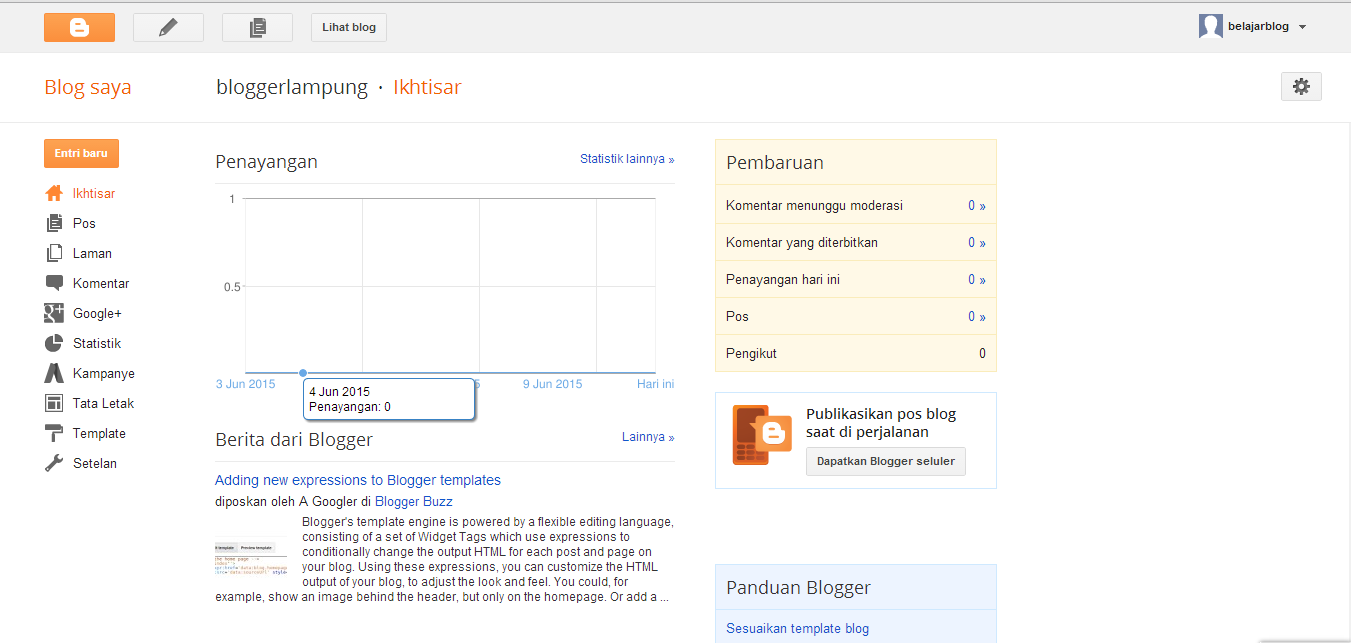Viewport: 1351px width, 643px height.
Task: Open the belajarblog account dropdown arrow
Action: pyautogui.click(x=1302, y=28)
